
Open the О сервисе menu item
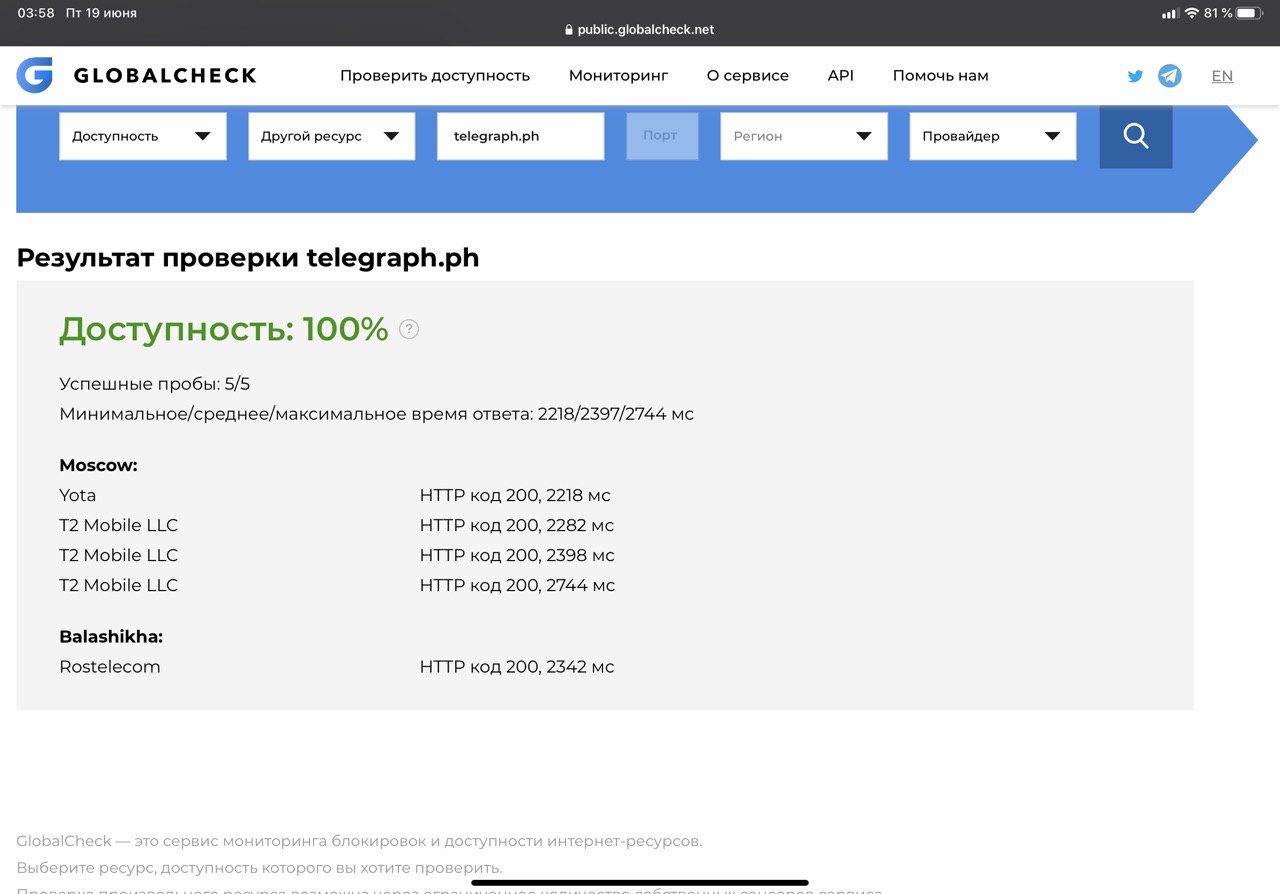(748, 76)
